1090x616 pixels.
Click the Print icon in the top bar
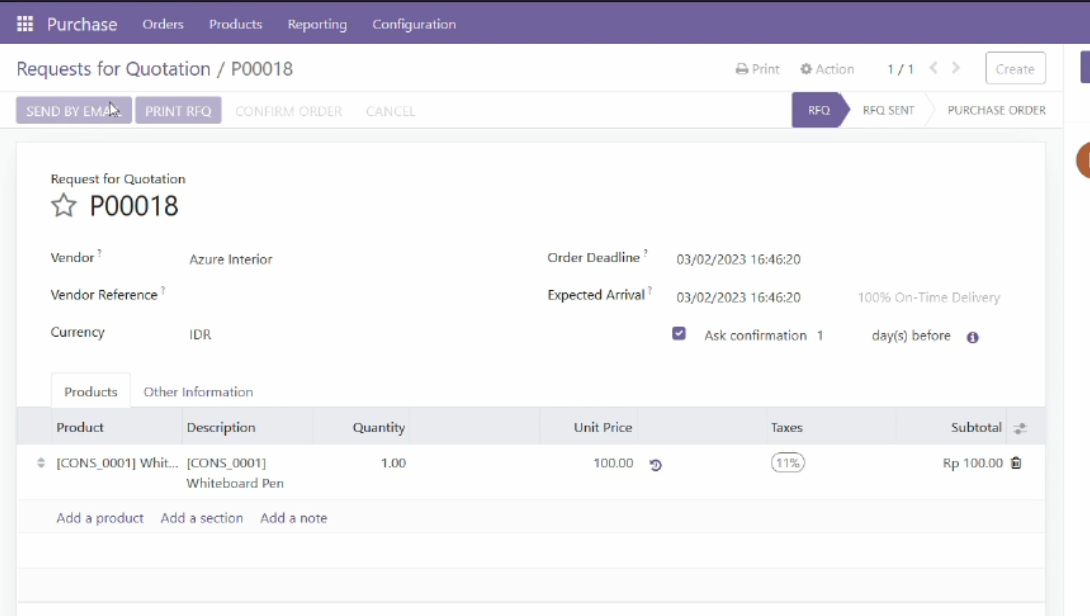pyautogui.click(x=757, y=68)
